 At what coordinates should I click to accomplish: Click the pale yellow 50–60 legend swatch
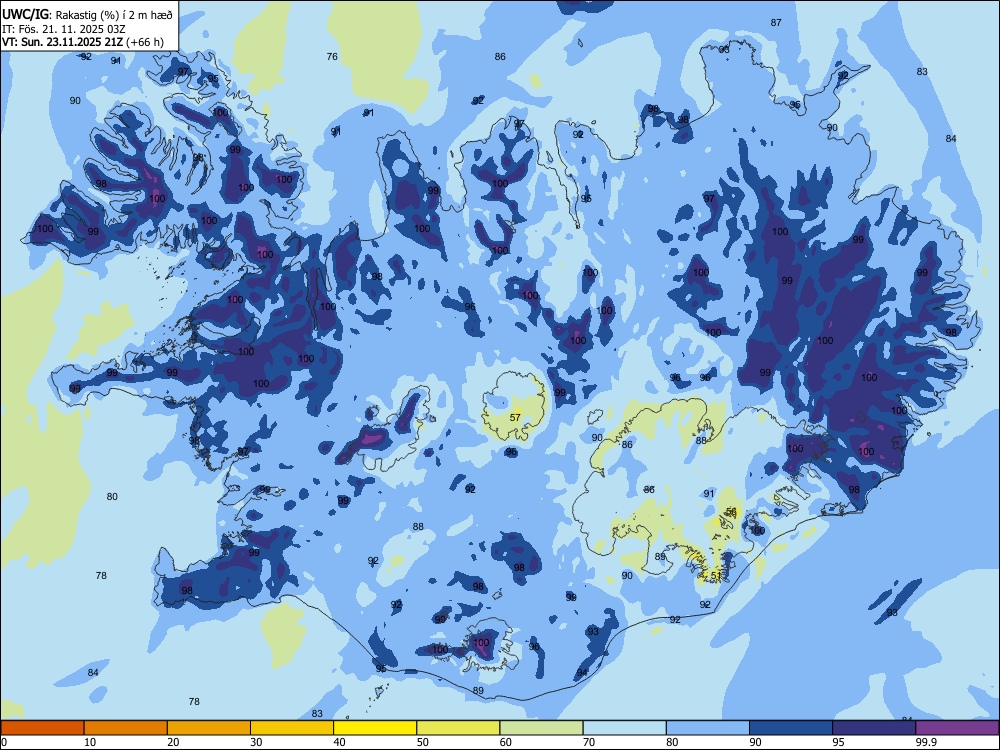pos(459,728)
